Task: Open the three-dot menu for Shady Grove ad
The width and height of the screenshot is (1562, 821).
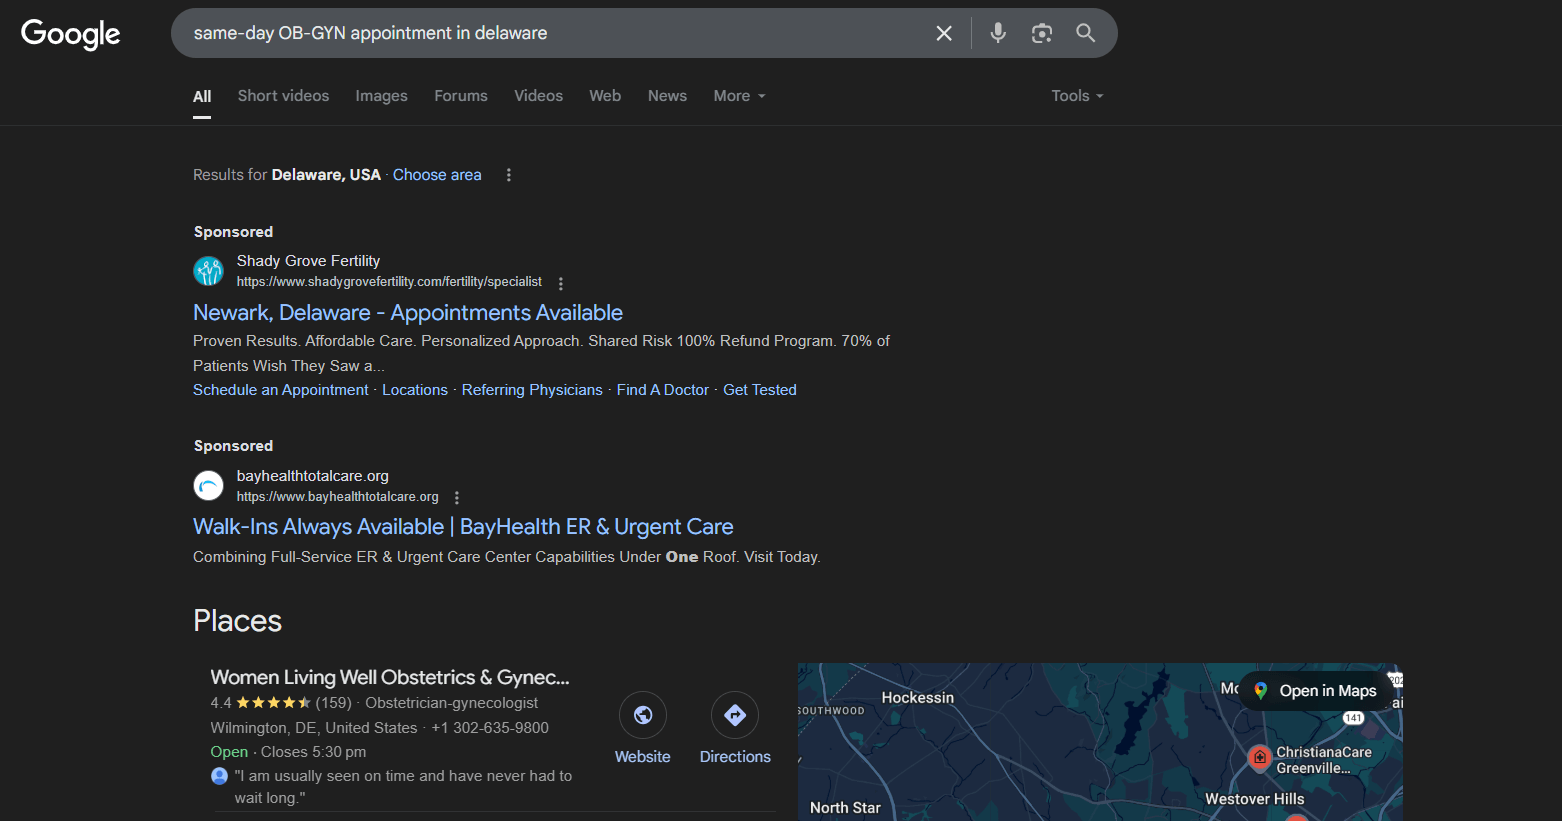Action: pyautogui.click(x=561, y=283)
